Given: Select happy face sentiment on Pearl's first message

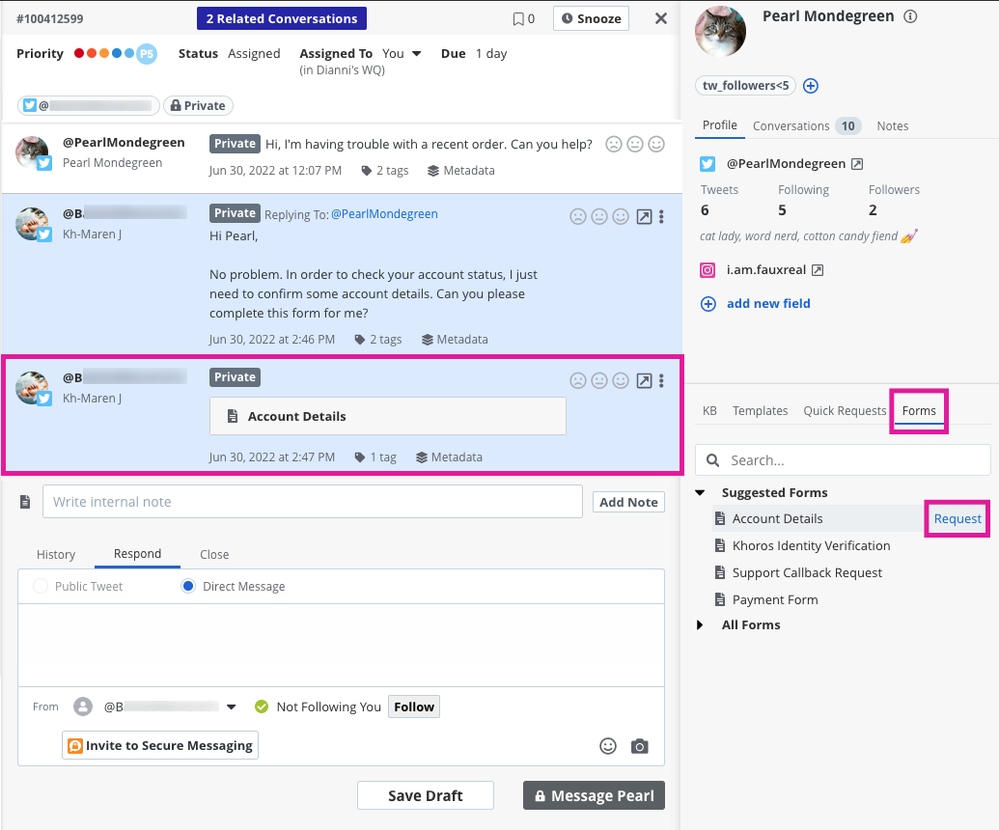Looking at the screenshot, I should point(656,145).
